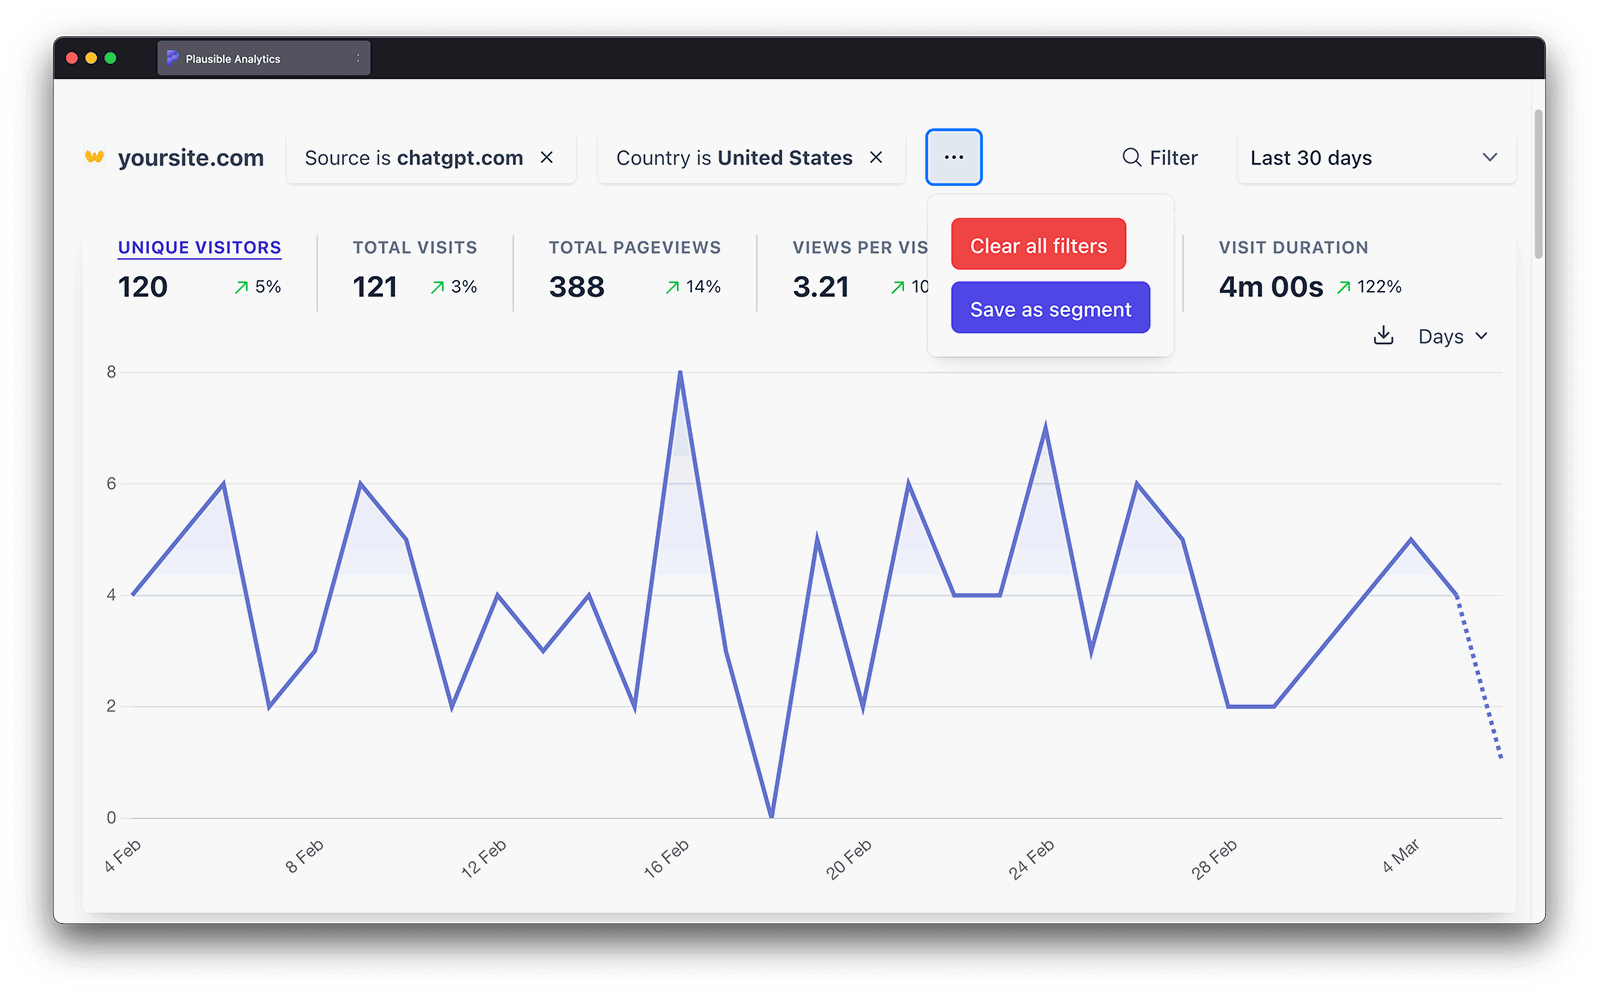Image resolution: width=1600 pixels, height=995 pixels.
Task: Click the Plausible Analytics favicon in the tab
Action: click(x=174, y=57)
